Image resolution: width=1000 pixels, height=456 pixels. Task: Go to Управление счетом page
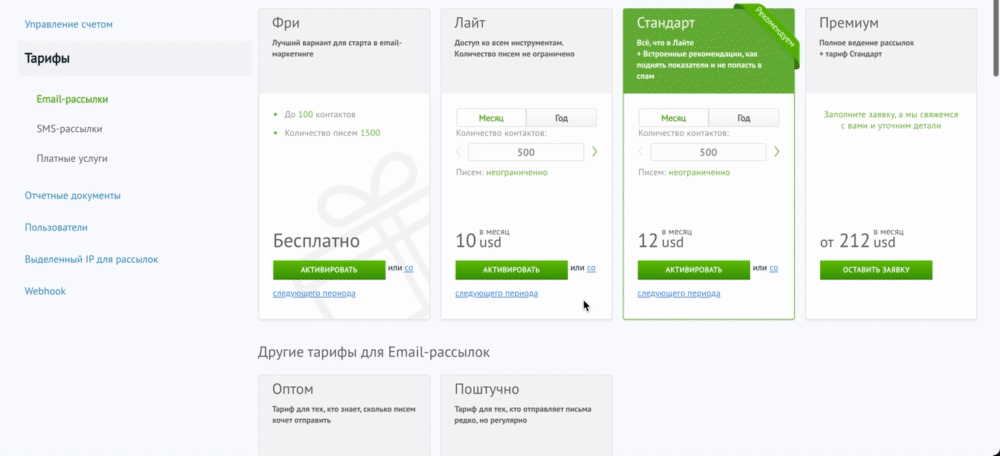[69, 24]
